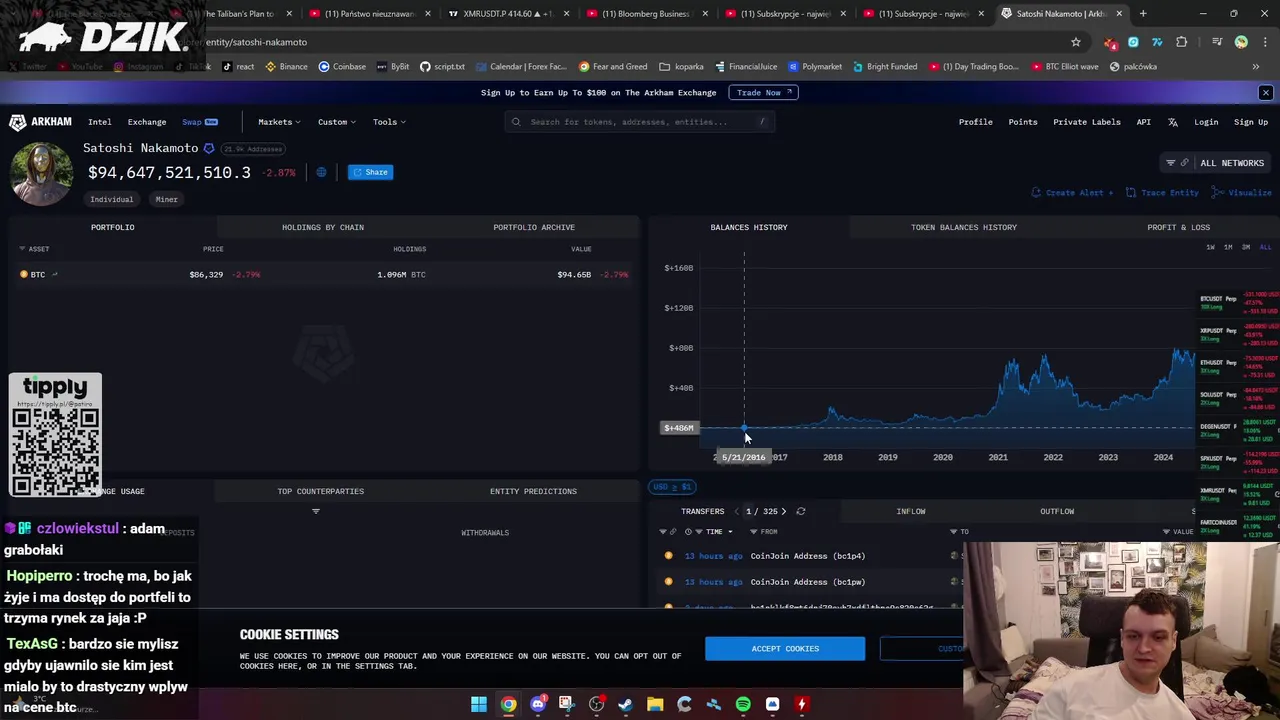
Task: Click the Trade Now button in banner
Action: tap(764, 92)
